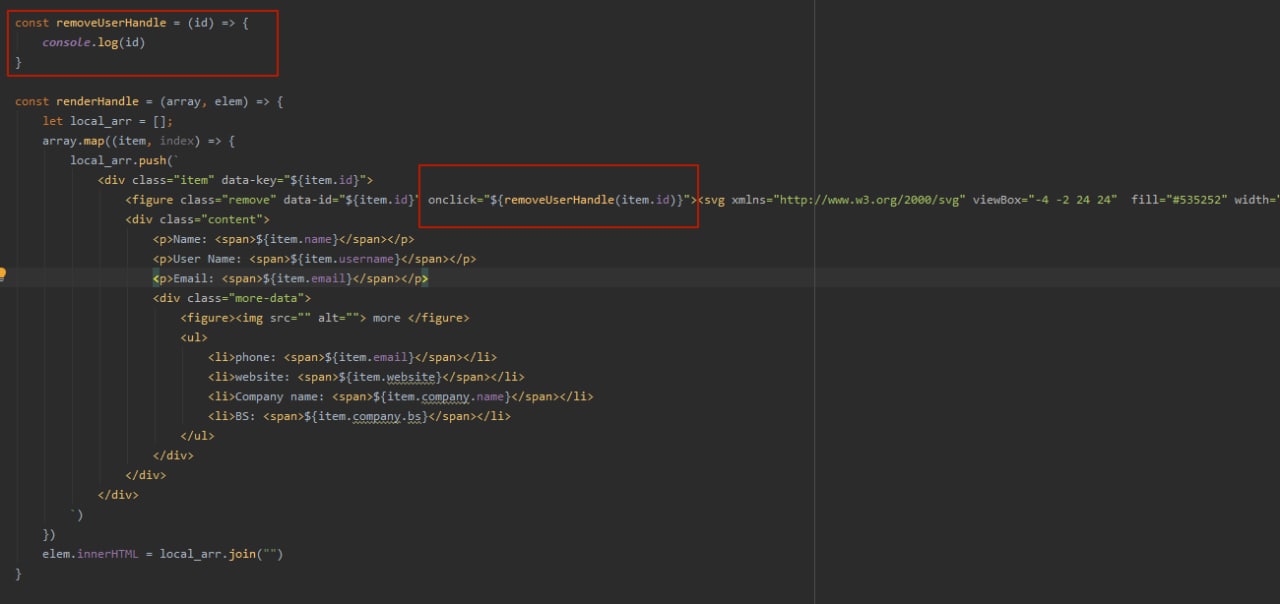Click the data-key attribute on div item
Screen dimensions: 1280x604
click(x=297, y=180)
